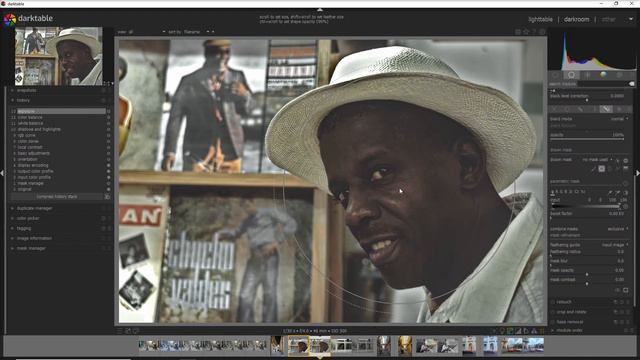The image size is (640, 360).
Task: Show only active modules group
Action: pos(555,75)
